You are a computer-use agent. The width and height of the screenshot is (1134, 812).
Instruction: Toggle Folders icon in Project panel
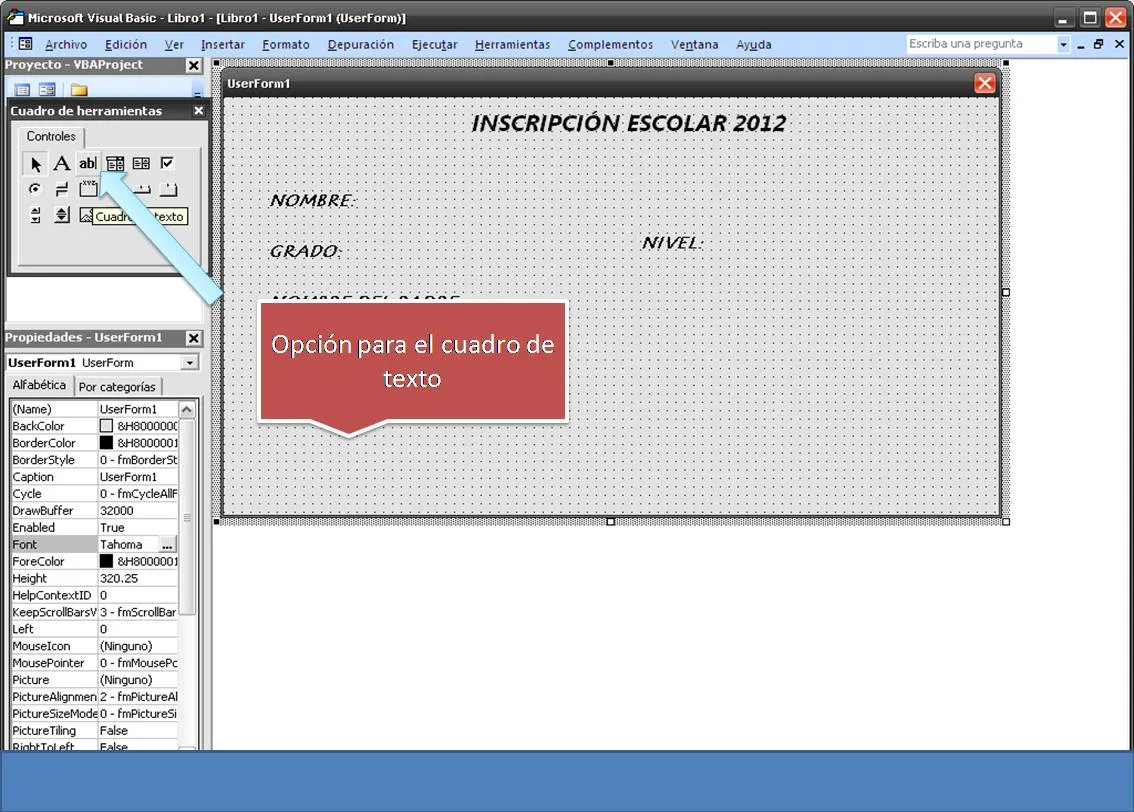point(79,90)
